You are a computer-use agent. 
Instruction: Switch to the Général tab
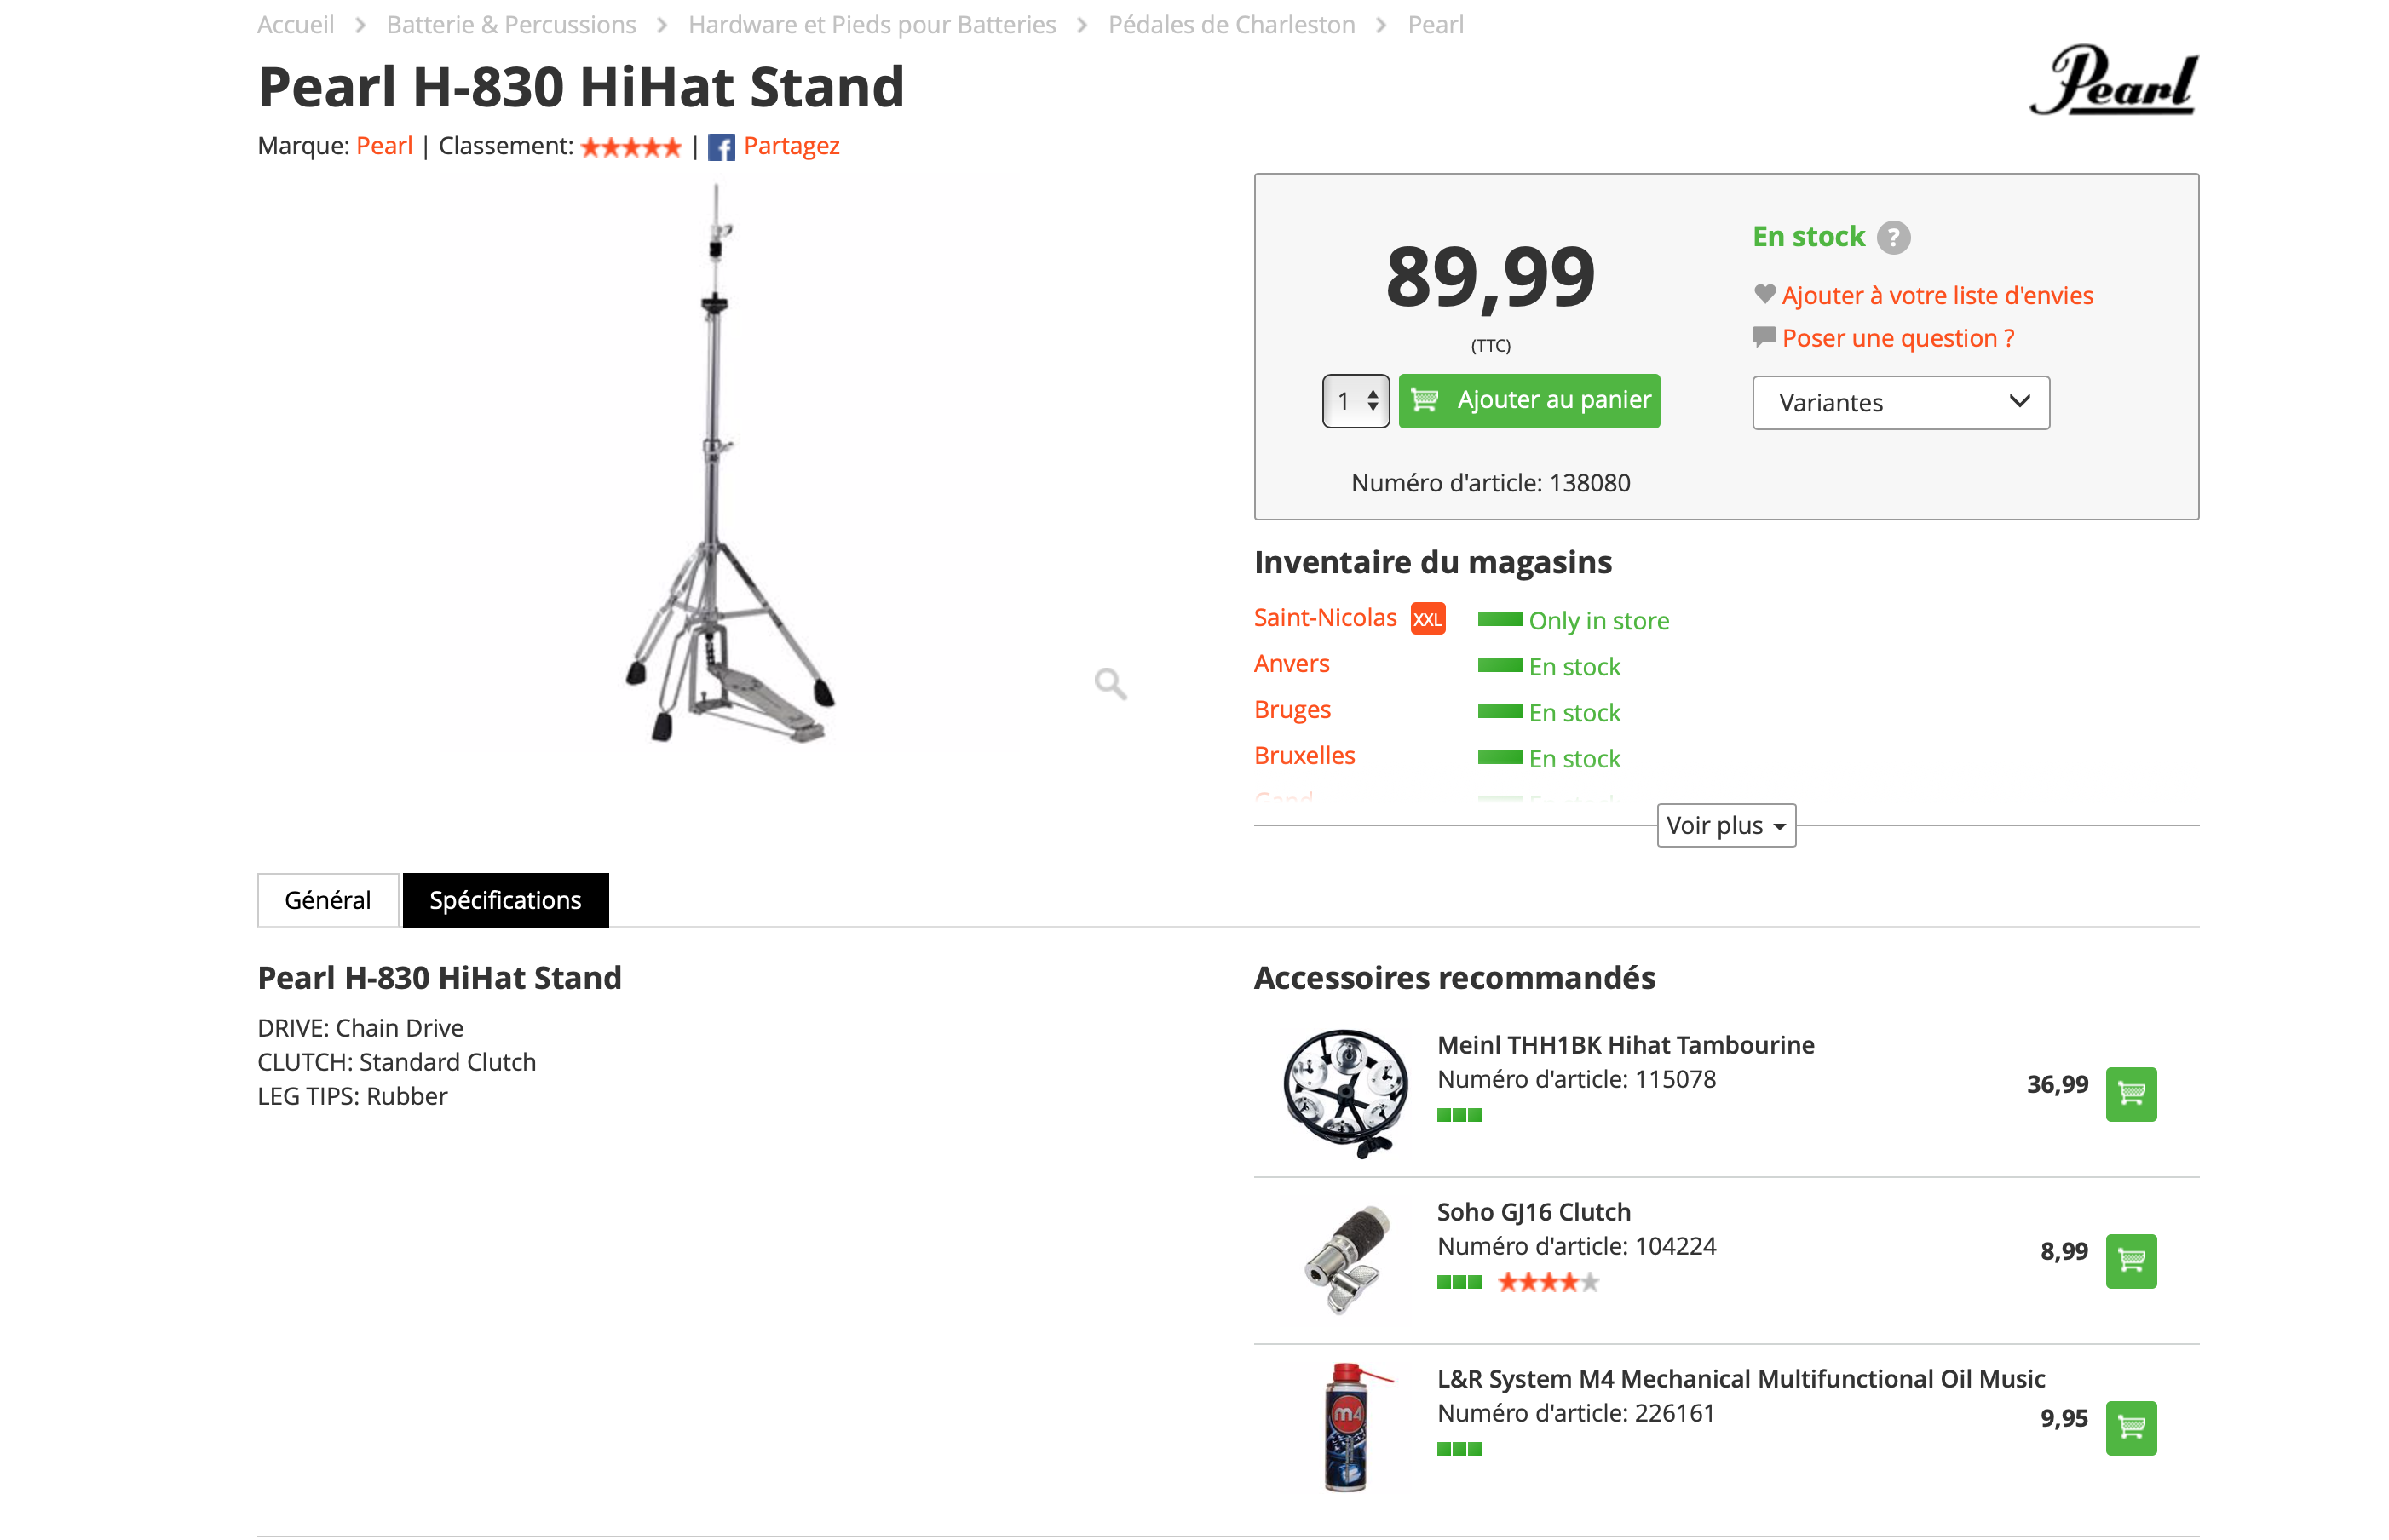(327, 900)
